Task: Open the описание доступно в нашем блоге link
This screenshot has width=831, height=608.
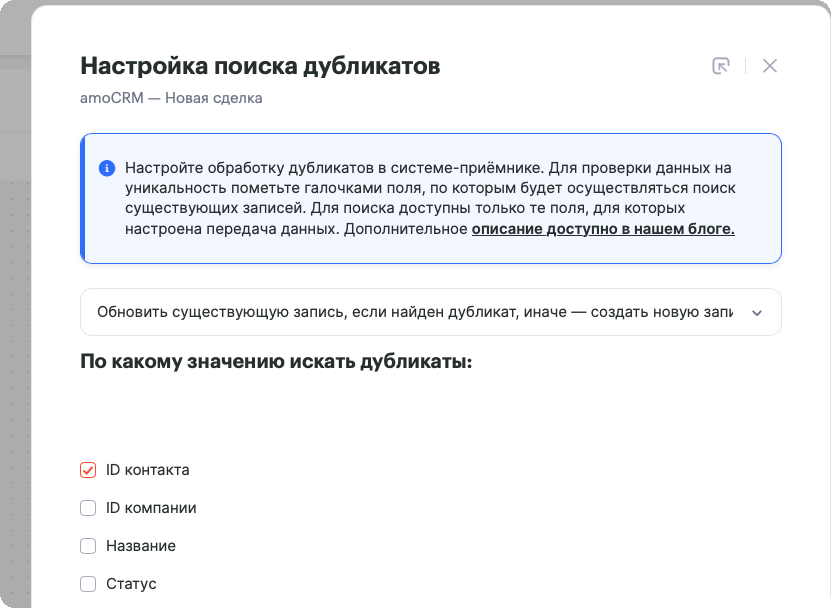Action: [x=603, y=229]
